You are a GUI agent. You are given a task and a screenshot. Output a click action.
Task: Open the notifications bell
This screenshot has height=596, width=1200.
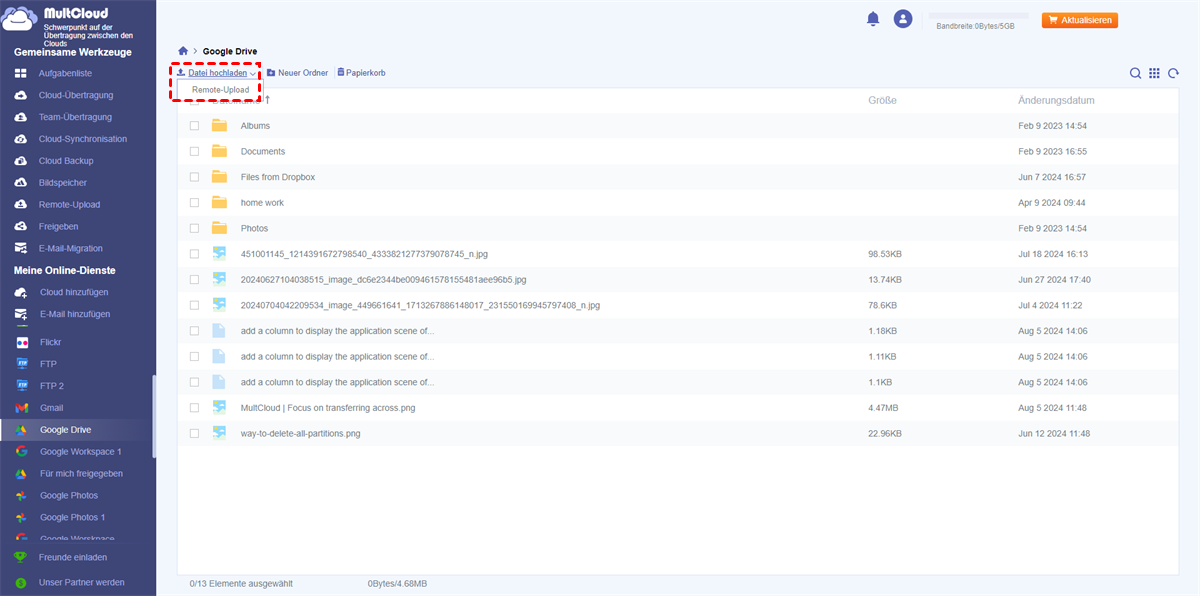pyautogui.click(x=873, y=19)
